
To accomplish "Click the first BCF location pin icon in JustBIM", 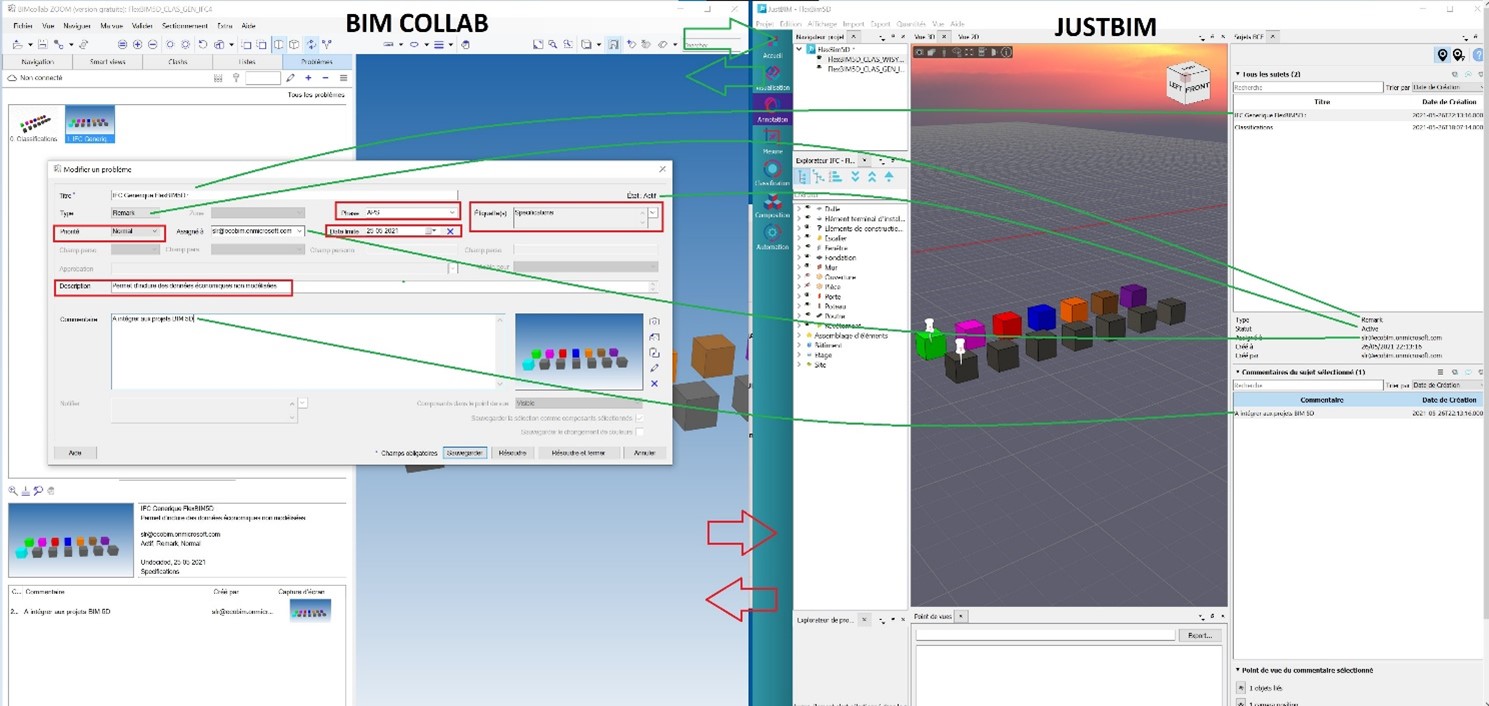I will tap(1442, 55).
